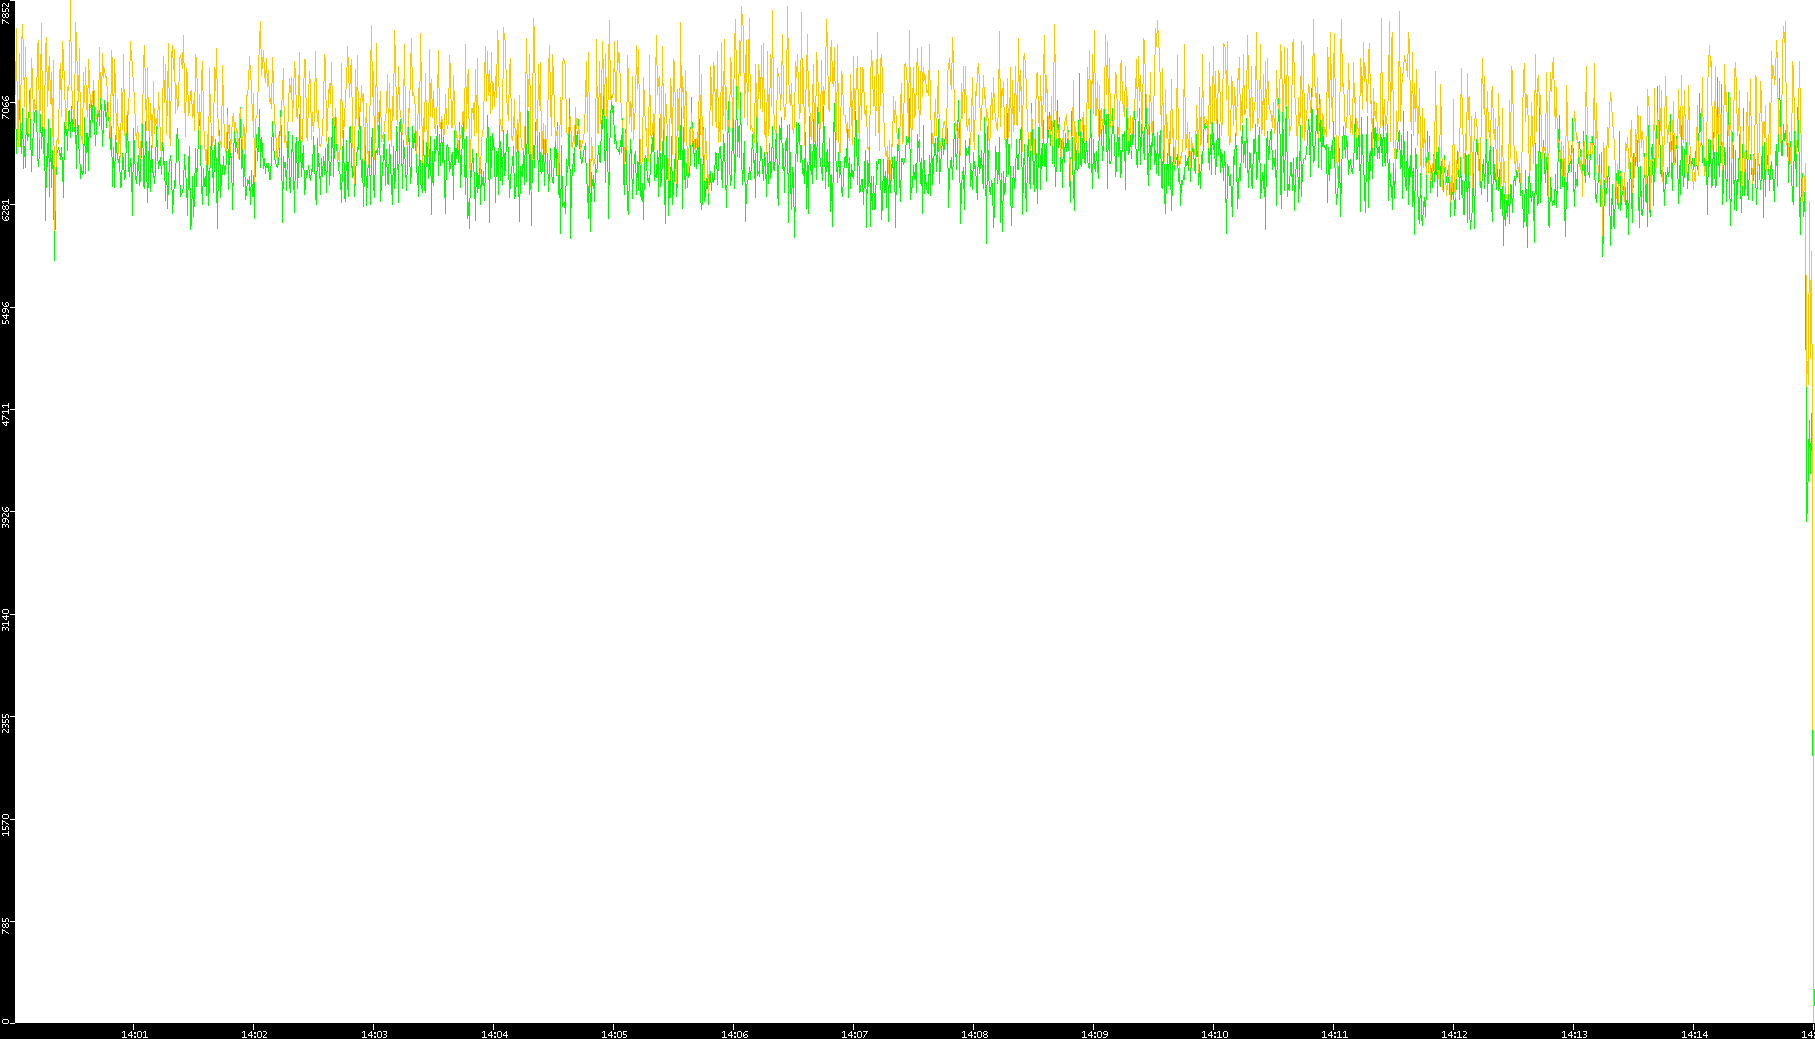Select the 14:03 tick on time axis
The width and height of the screenshot is (1815, 1039).
374,1034
